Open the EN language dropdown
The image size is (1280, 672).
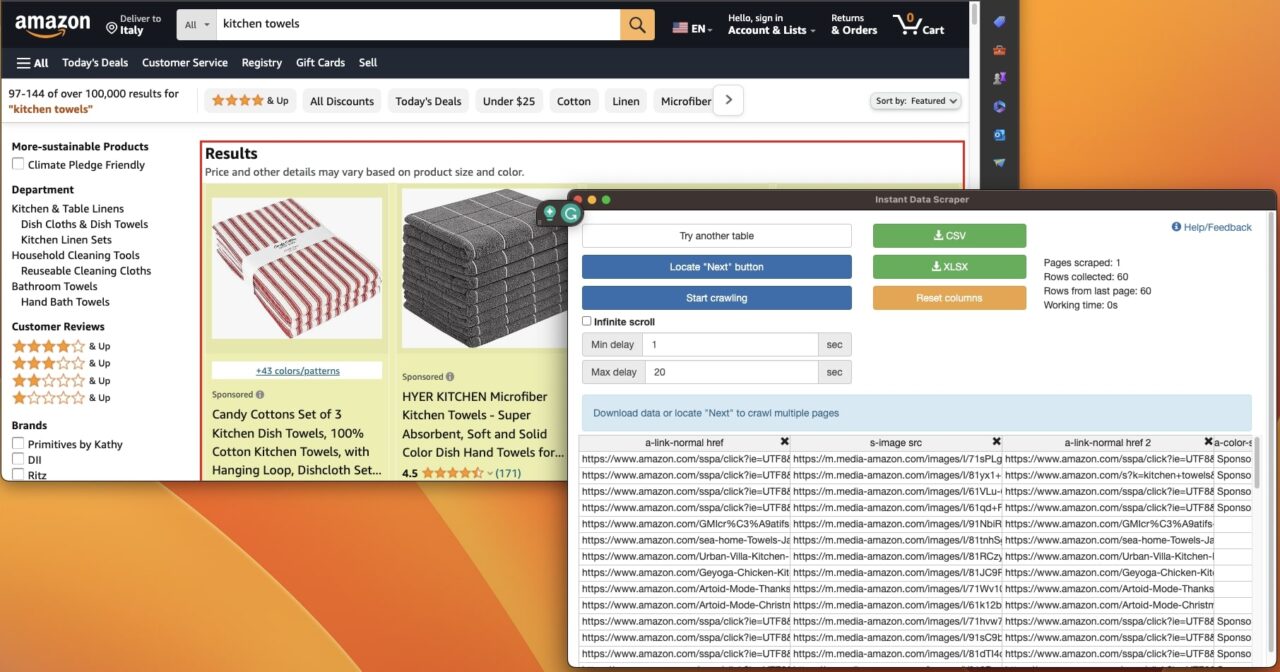pos(692,28)
